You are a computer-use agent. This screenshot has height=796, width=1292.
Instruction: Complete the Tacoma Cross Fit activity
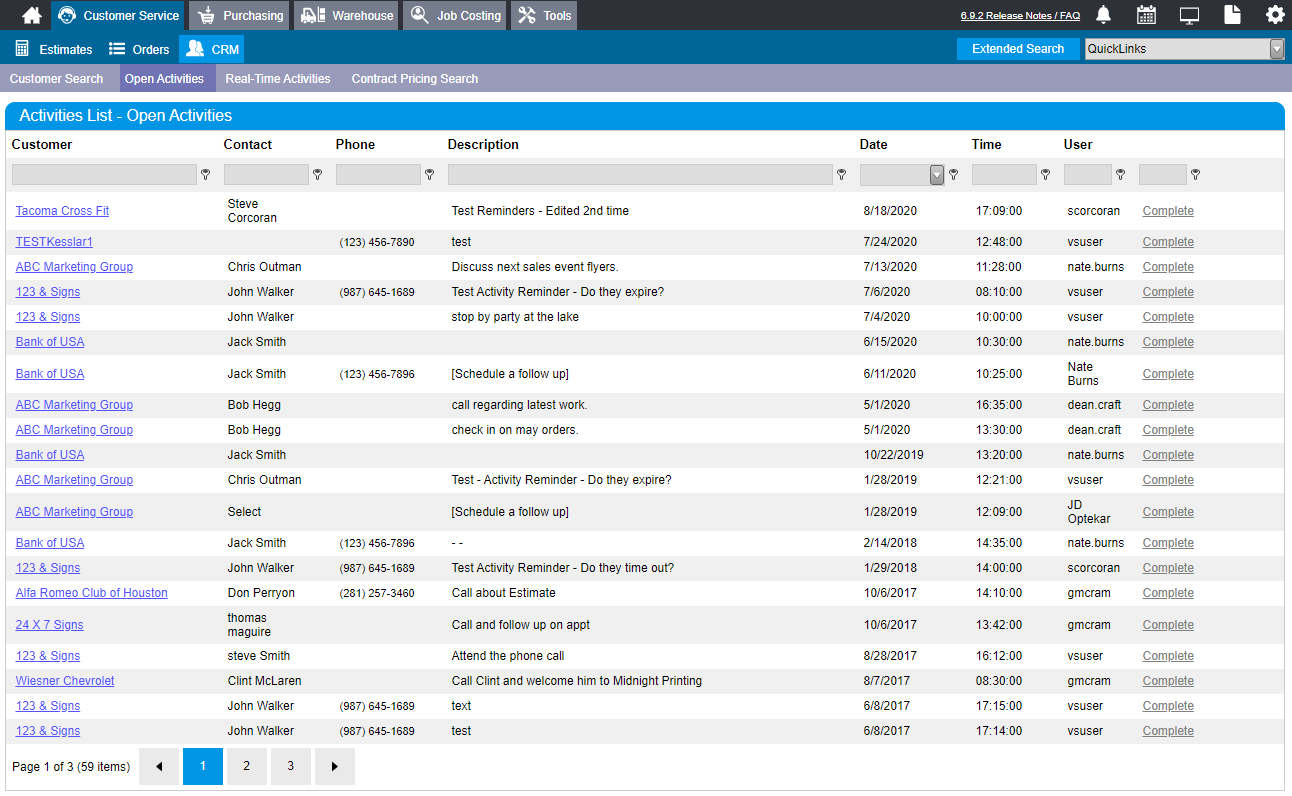click(1168, 211)
